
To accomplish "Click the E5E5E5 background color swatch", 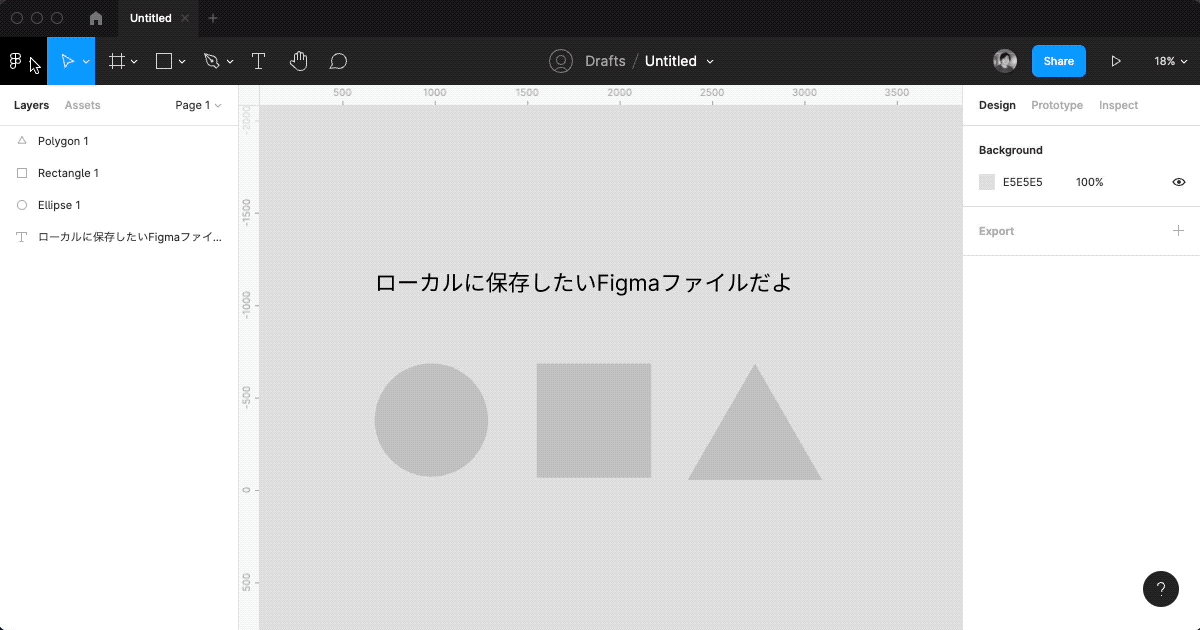I will coord(987,182).
